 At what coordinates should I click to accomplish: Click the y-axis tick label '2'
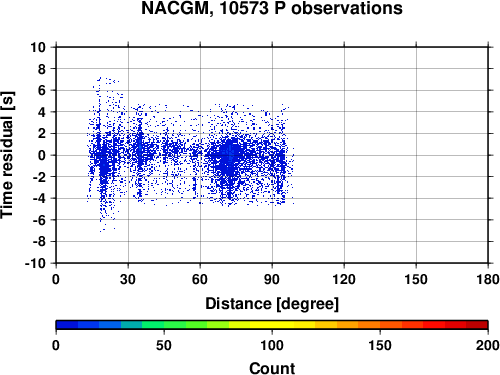pos(42,134)
